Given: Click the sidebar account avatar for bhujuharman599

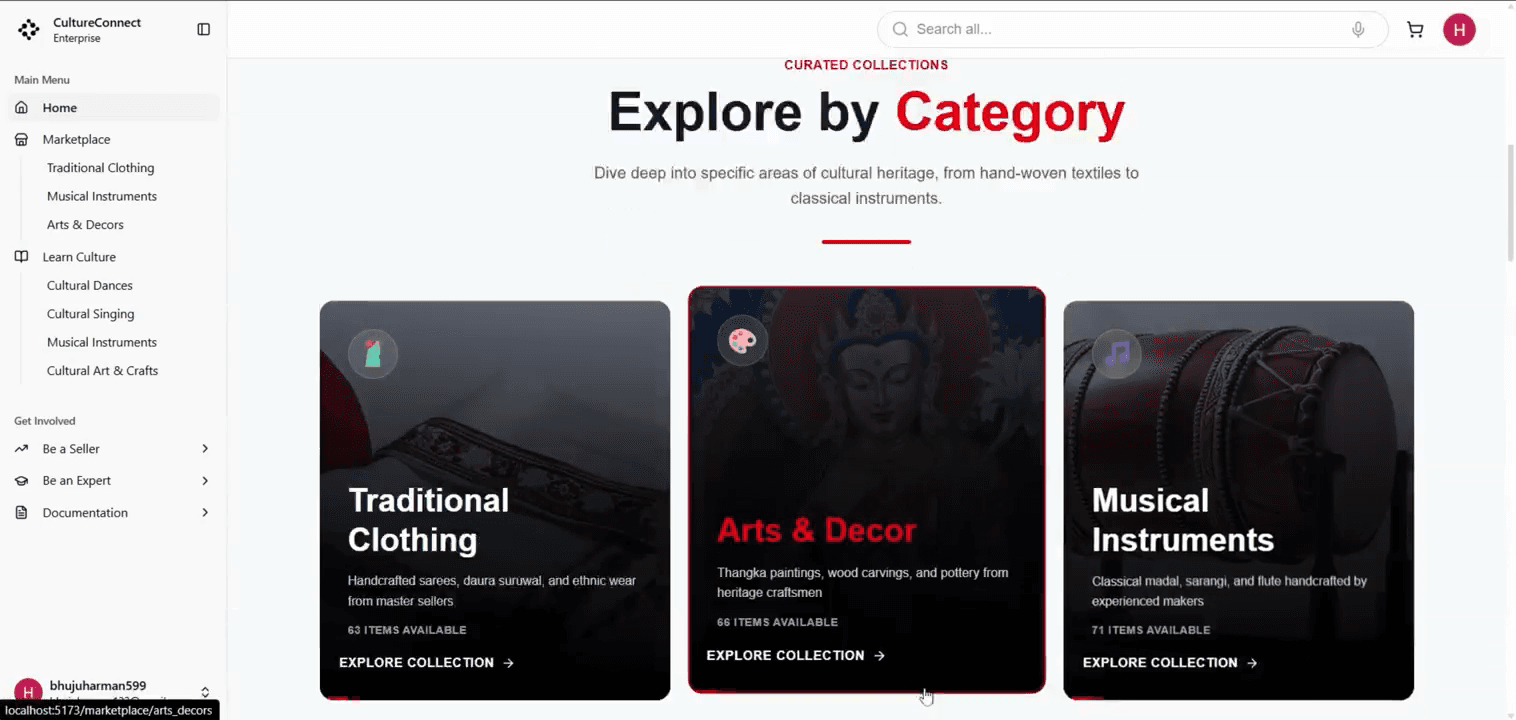Looking at the screenshot, I should [x=28, y=692].
